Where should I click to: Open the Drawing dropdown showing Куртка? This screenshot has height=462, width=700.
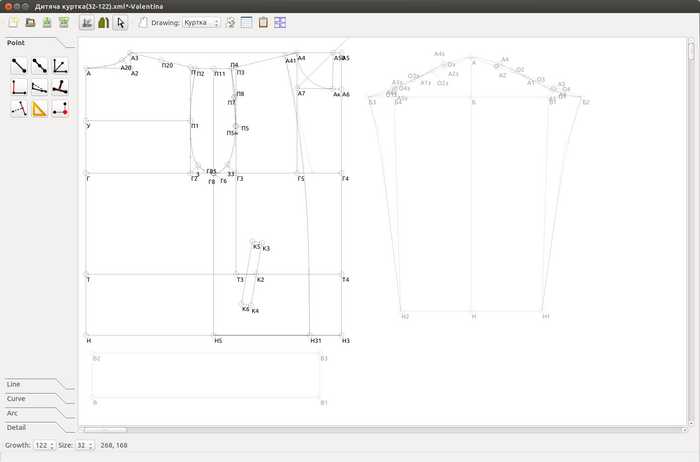201,22
